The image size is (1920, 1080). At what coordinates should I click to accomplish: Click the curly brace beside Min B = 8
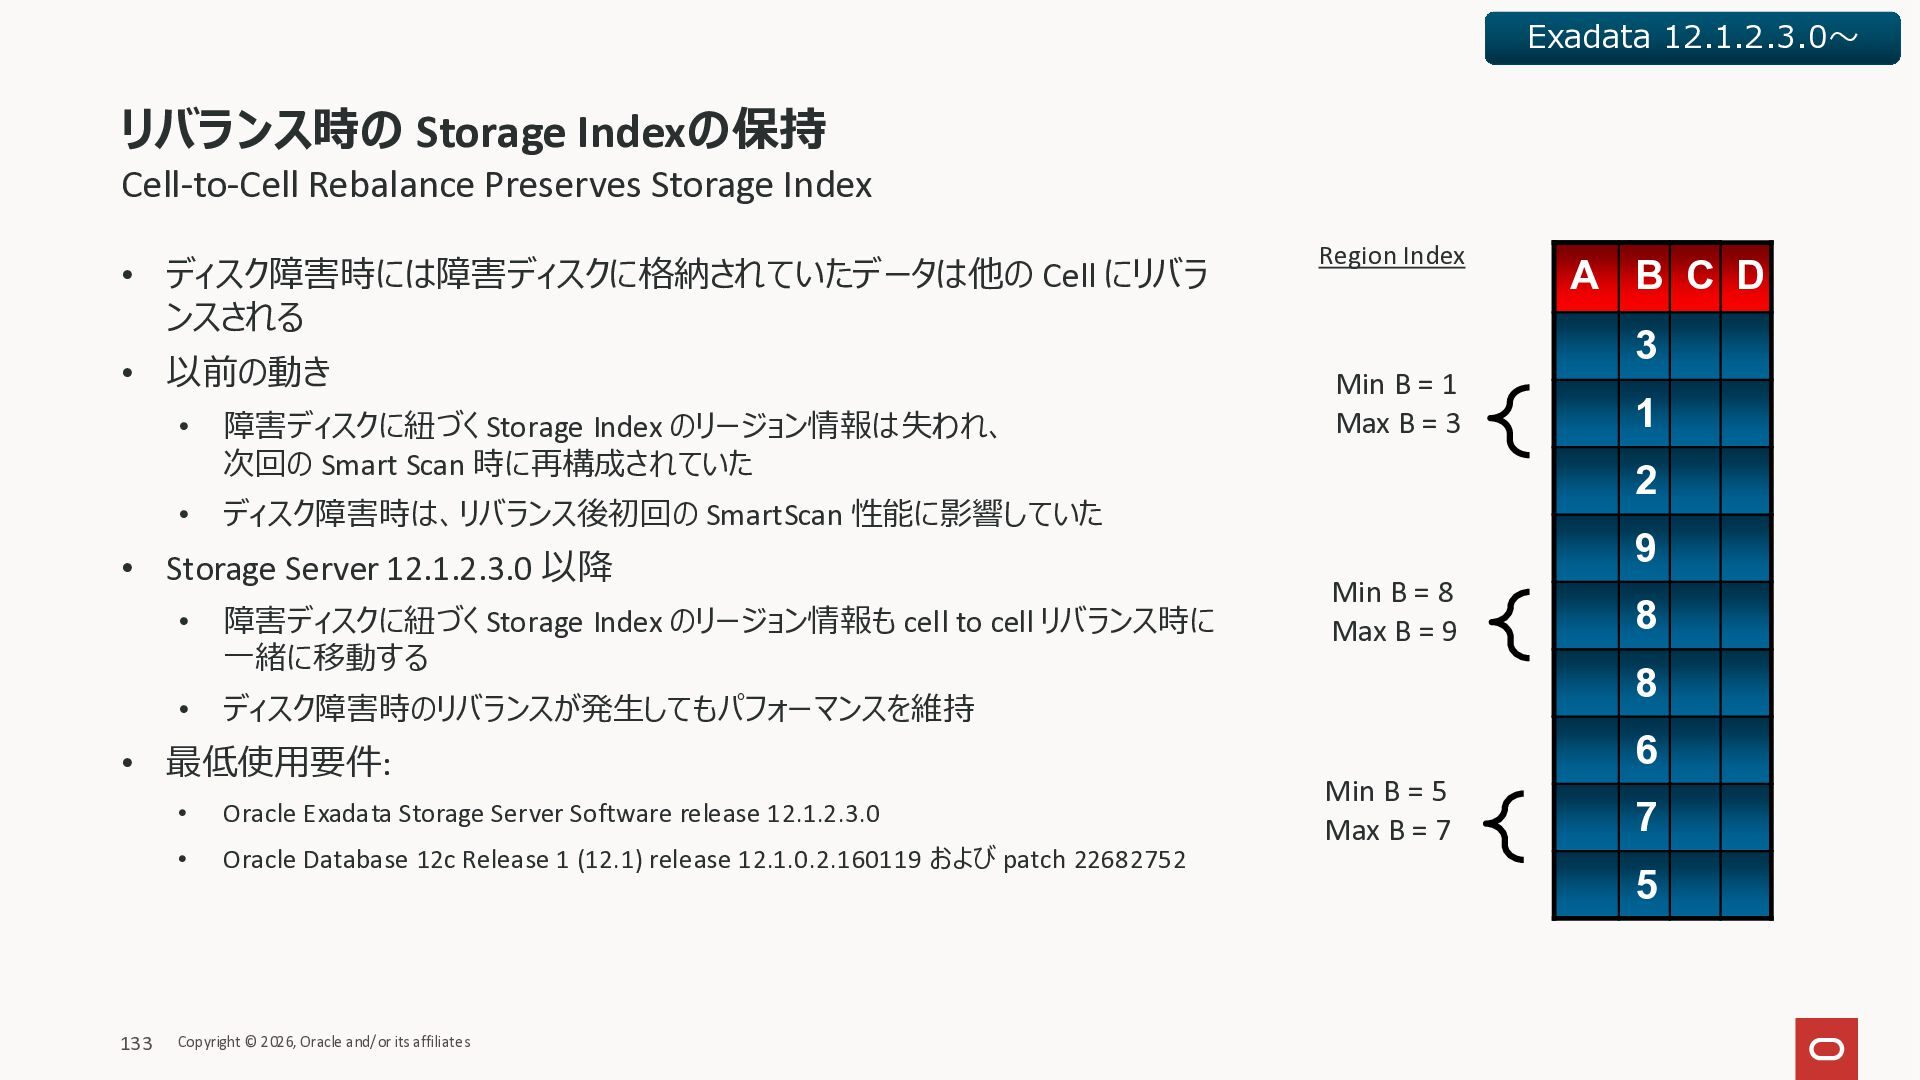pyautogui.click(x=1510, y=624)
